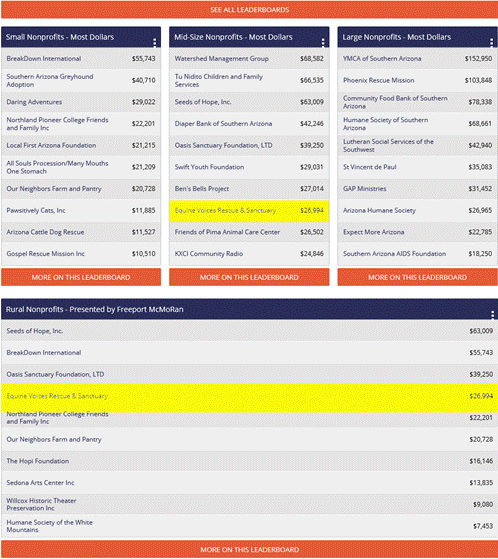
Task: Open Large Nonprofits three-dot menu
Action: [491, 42]
